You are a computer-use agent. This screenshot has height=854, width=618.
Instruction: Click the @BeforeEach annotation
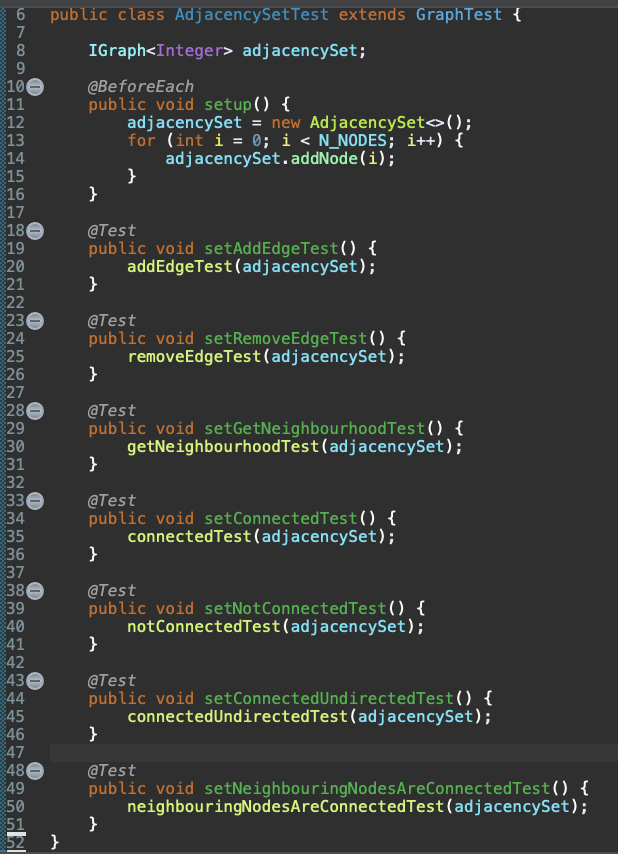pos(141,87)
